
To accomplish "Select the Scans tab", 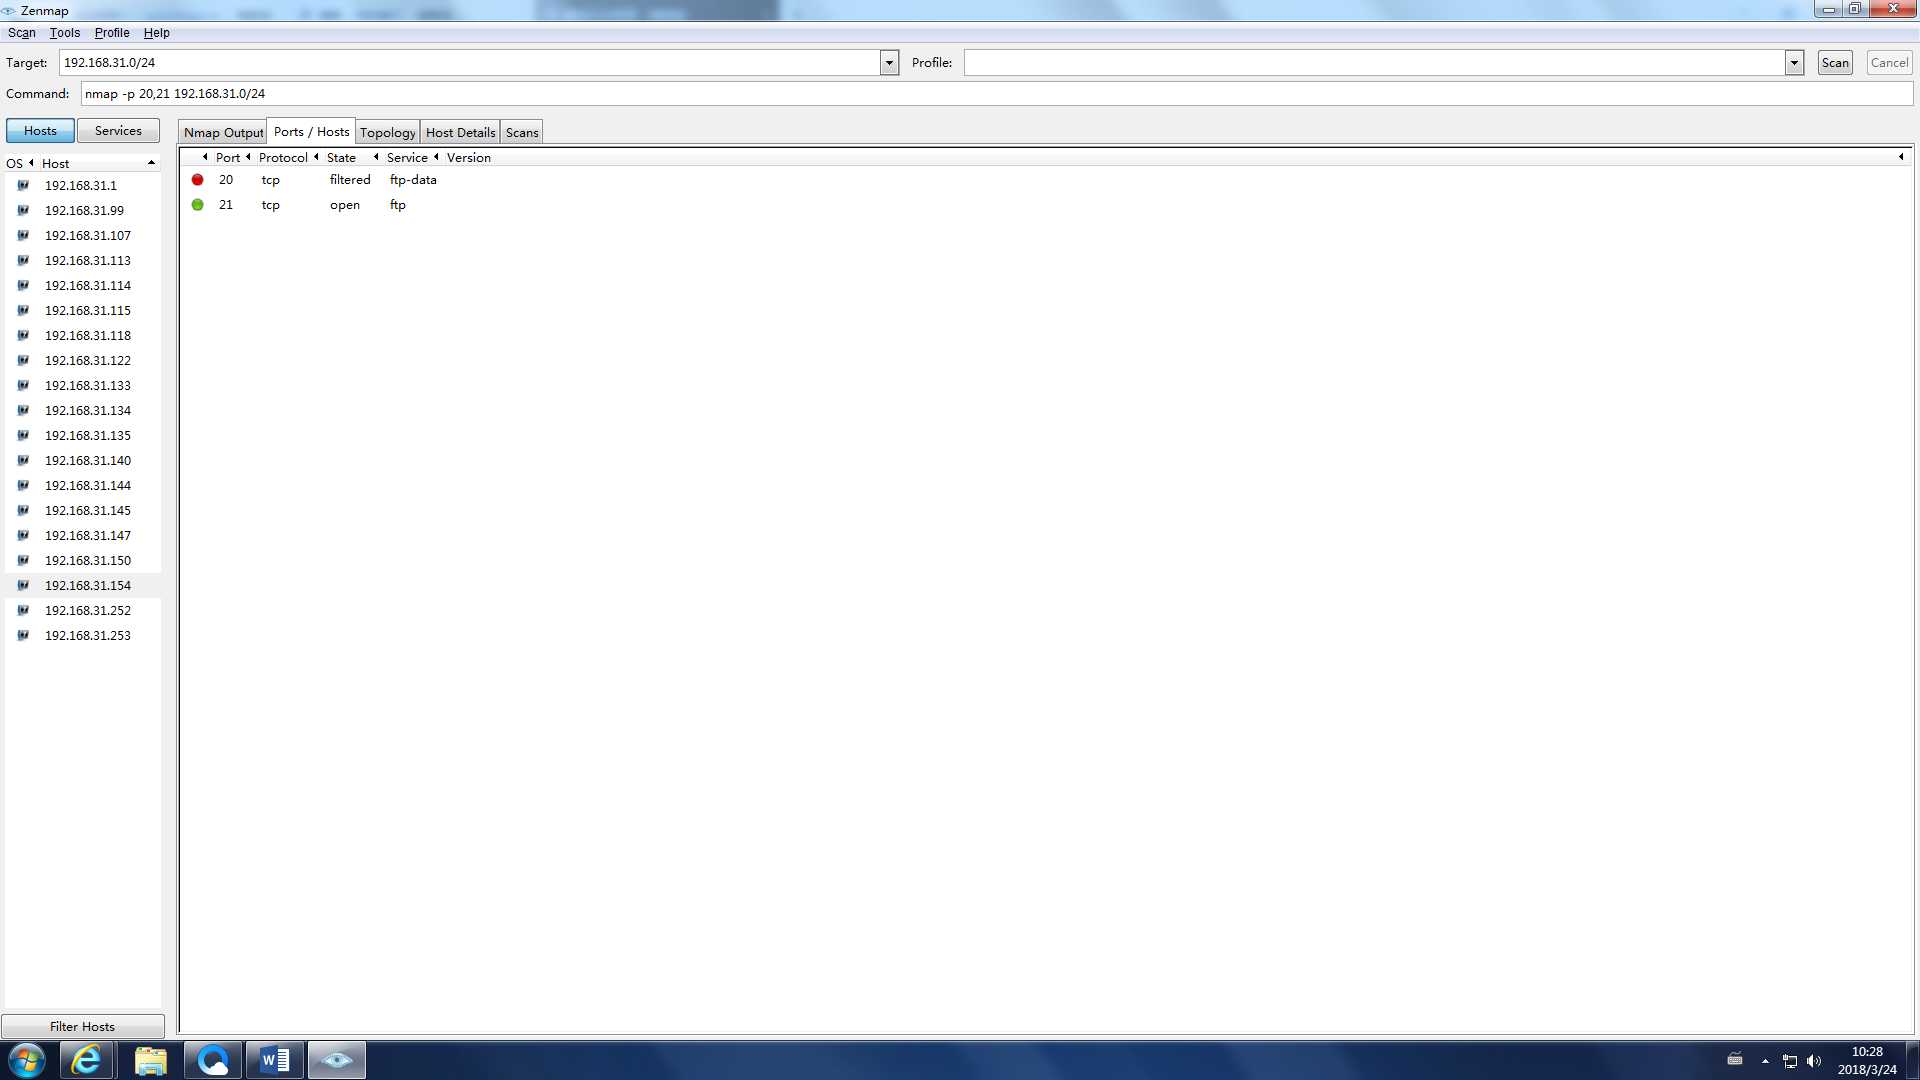I will coord(521,131).
